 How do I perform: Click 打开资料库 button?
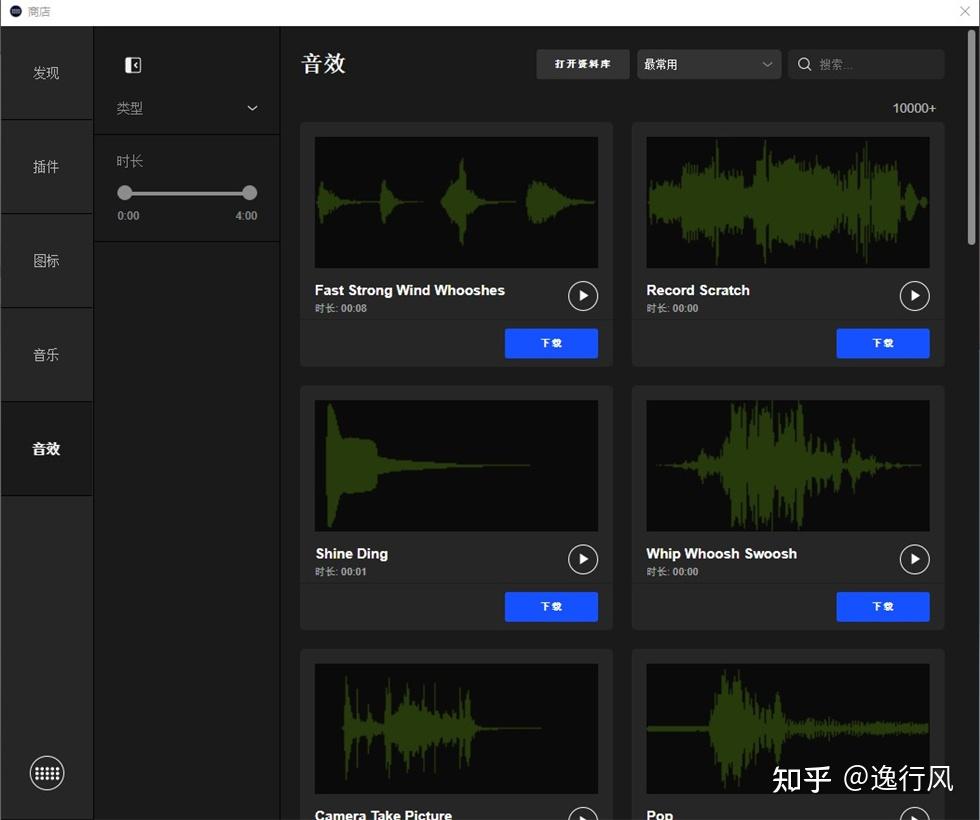582,64
